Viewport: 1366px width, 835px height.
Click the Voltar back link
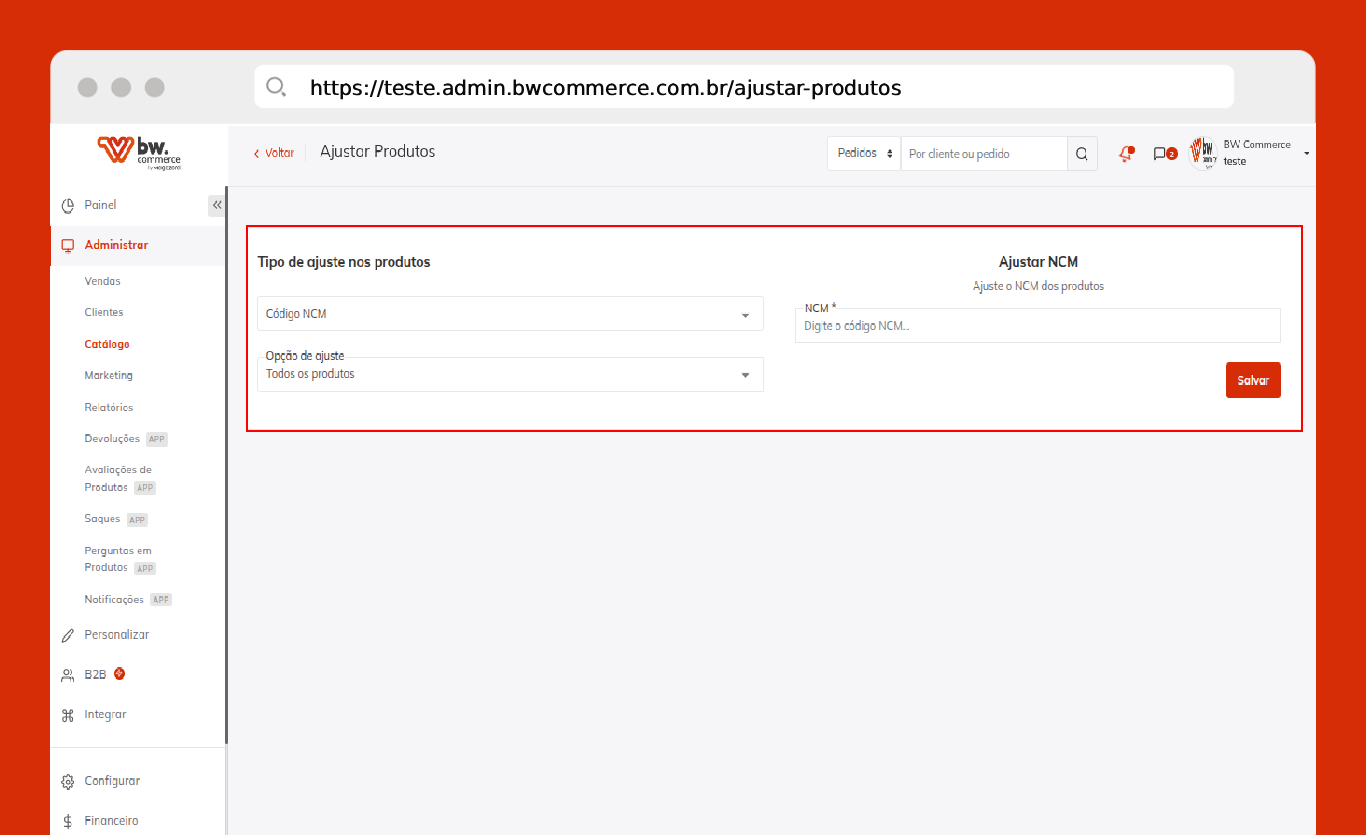coord(274,153)
